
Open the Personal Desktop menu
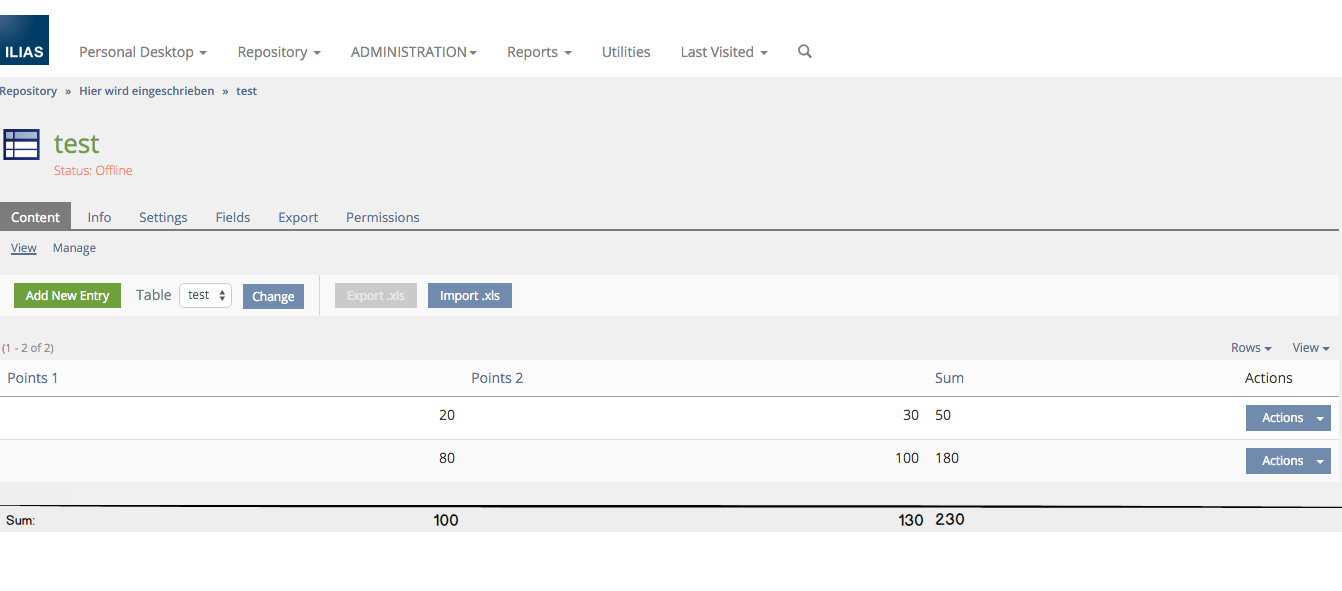pos(142,52)
